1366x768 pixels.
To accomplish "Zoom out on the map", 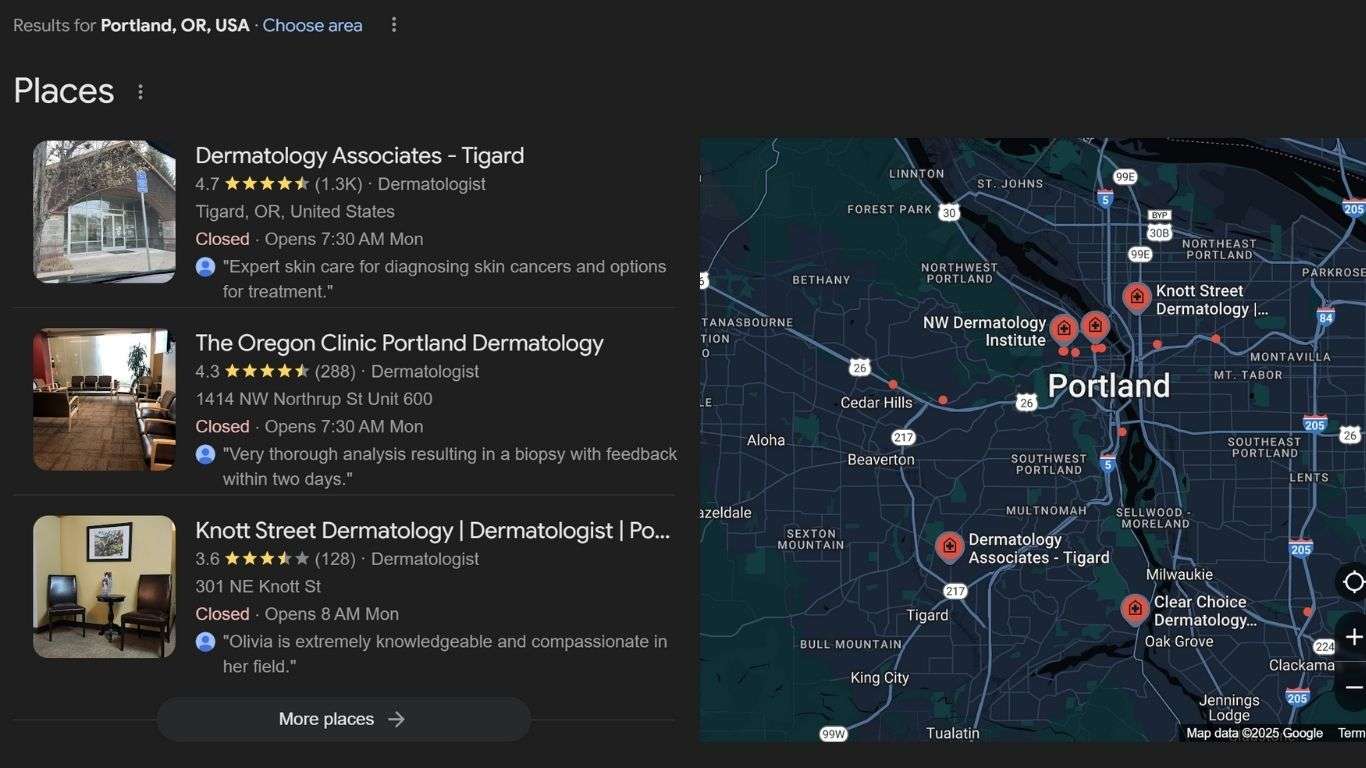I will coord(1354,687).
